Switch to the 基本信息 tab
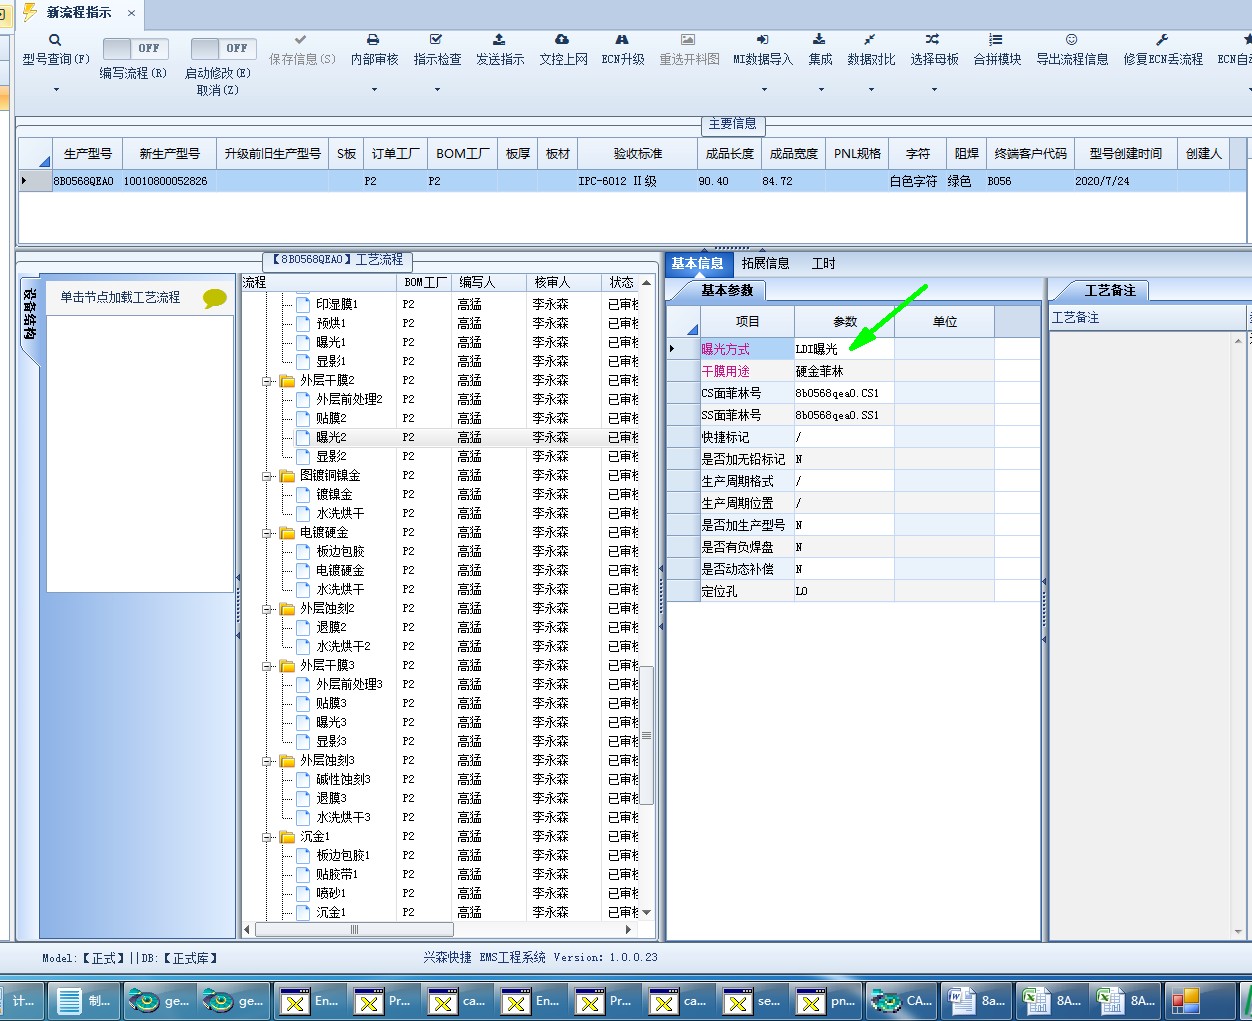 tap(697, 264)
